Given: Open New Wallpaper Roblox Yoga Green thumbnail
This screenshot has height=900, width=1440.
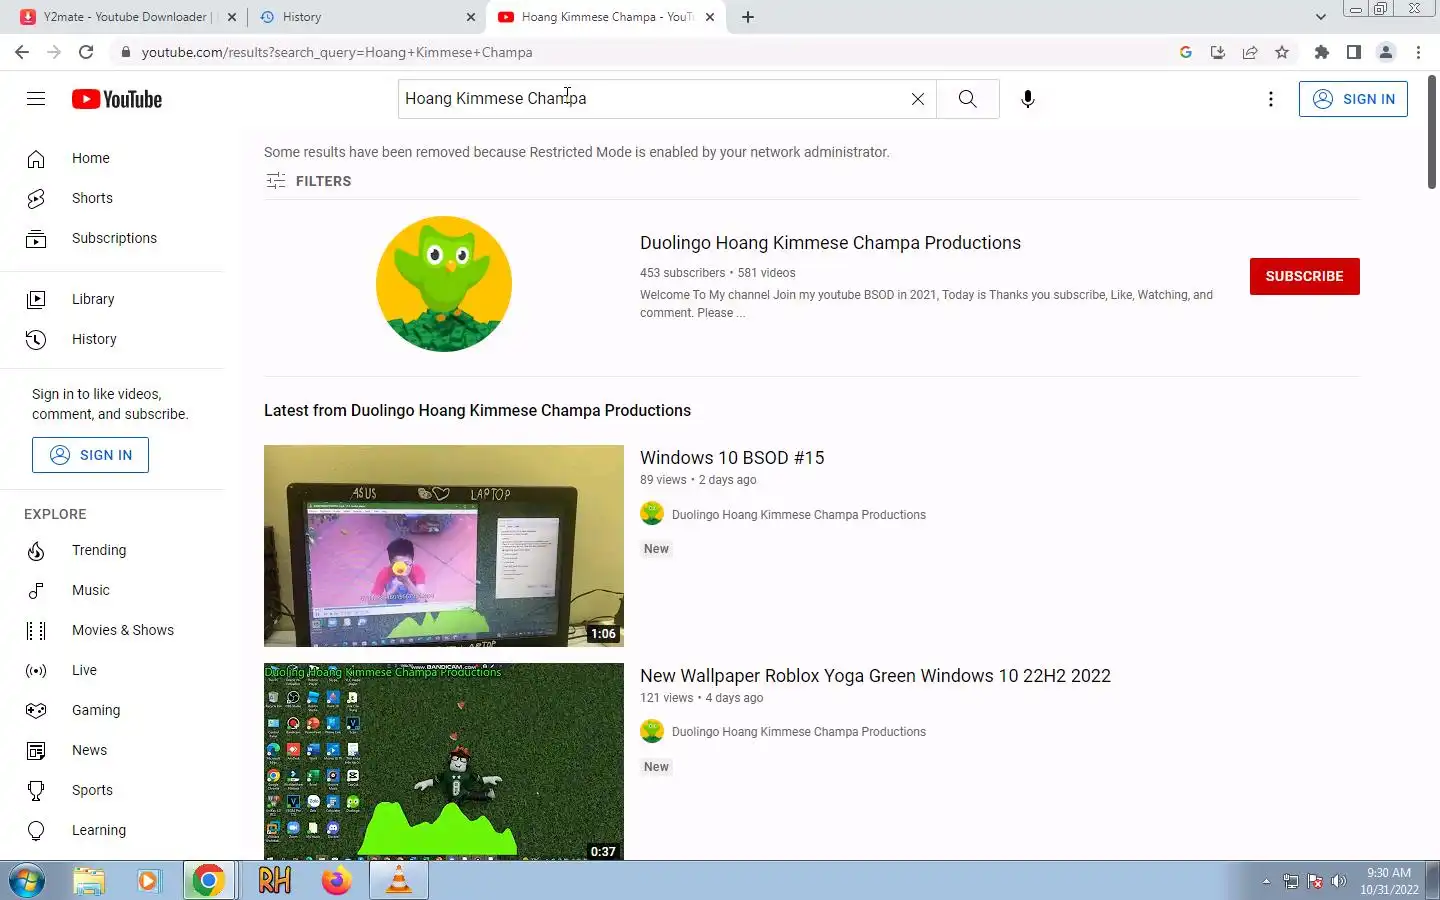Looking at the screenshot, I should click(x=444, y=761).
